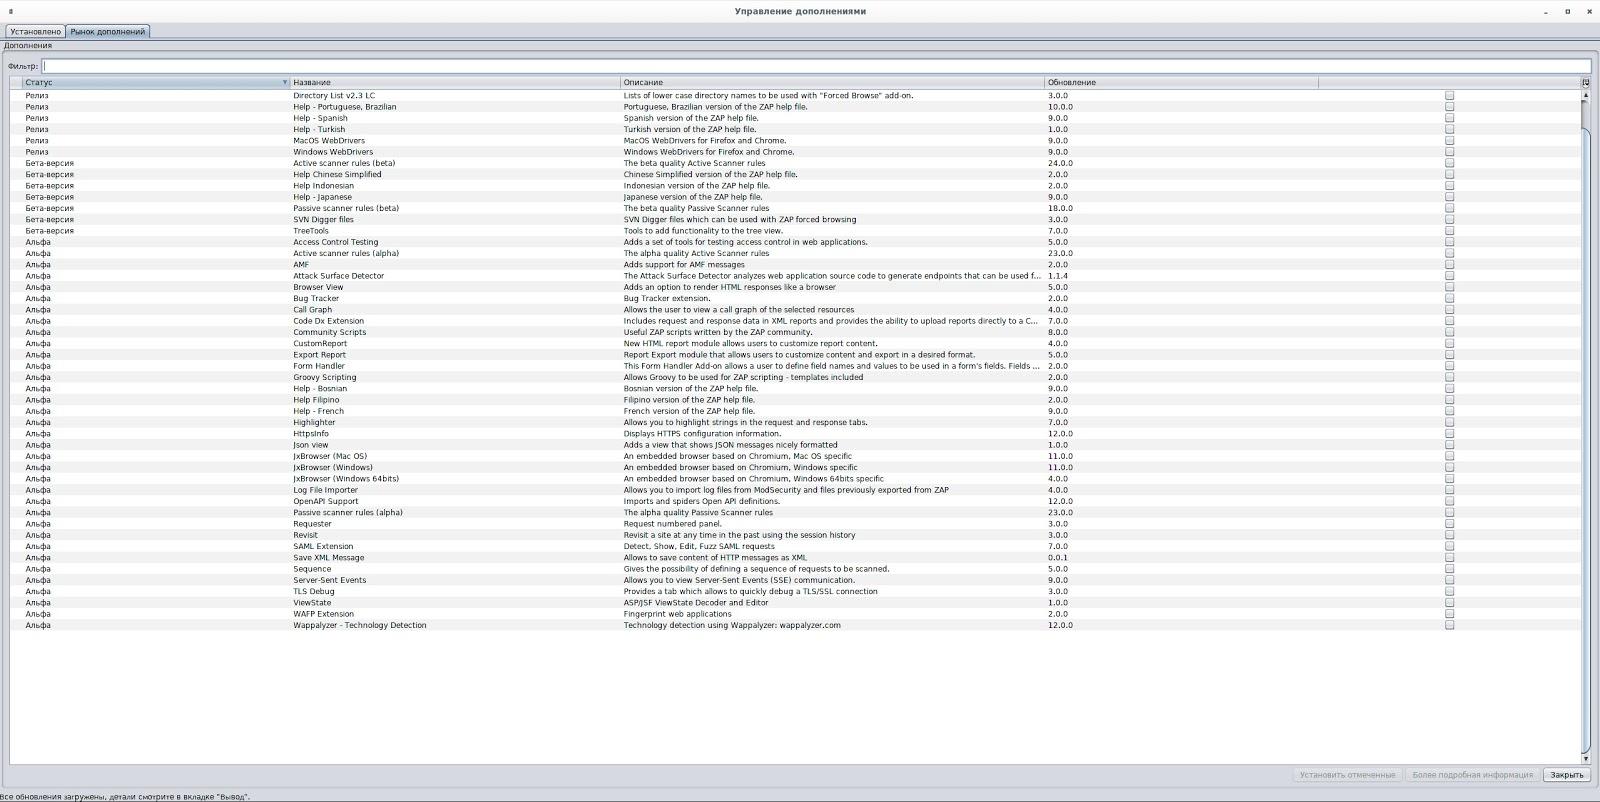Enable the MacOS WebDrivers checkbox
1600x802 pixels.
1449,140
